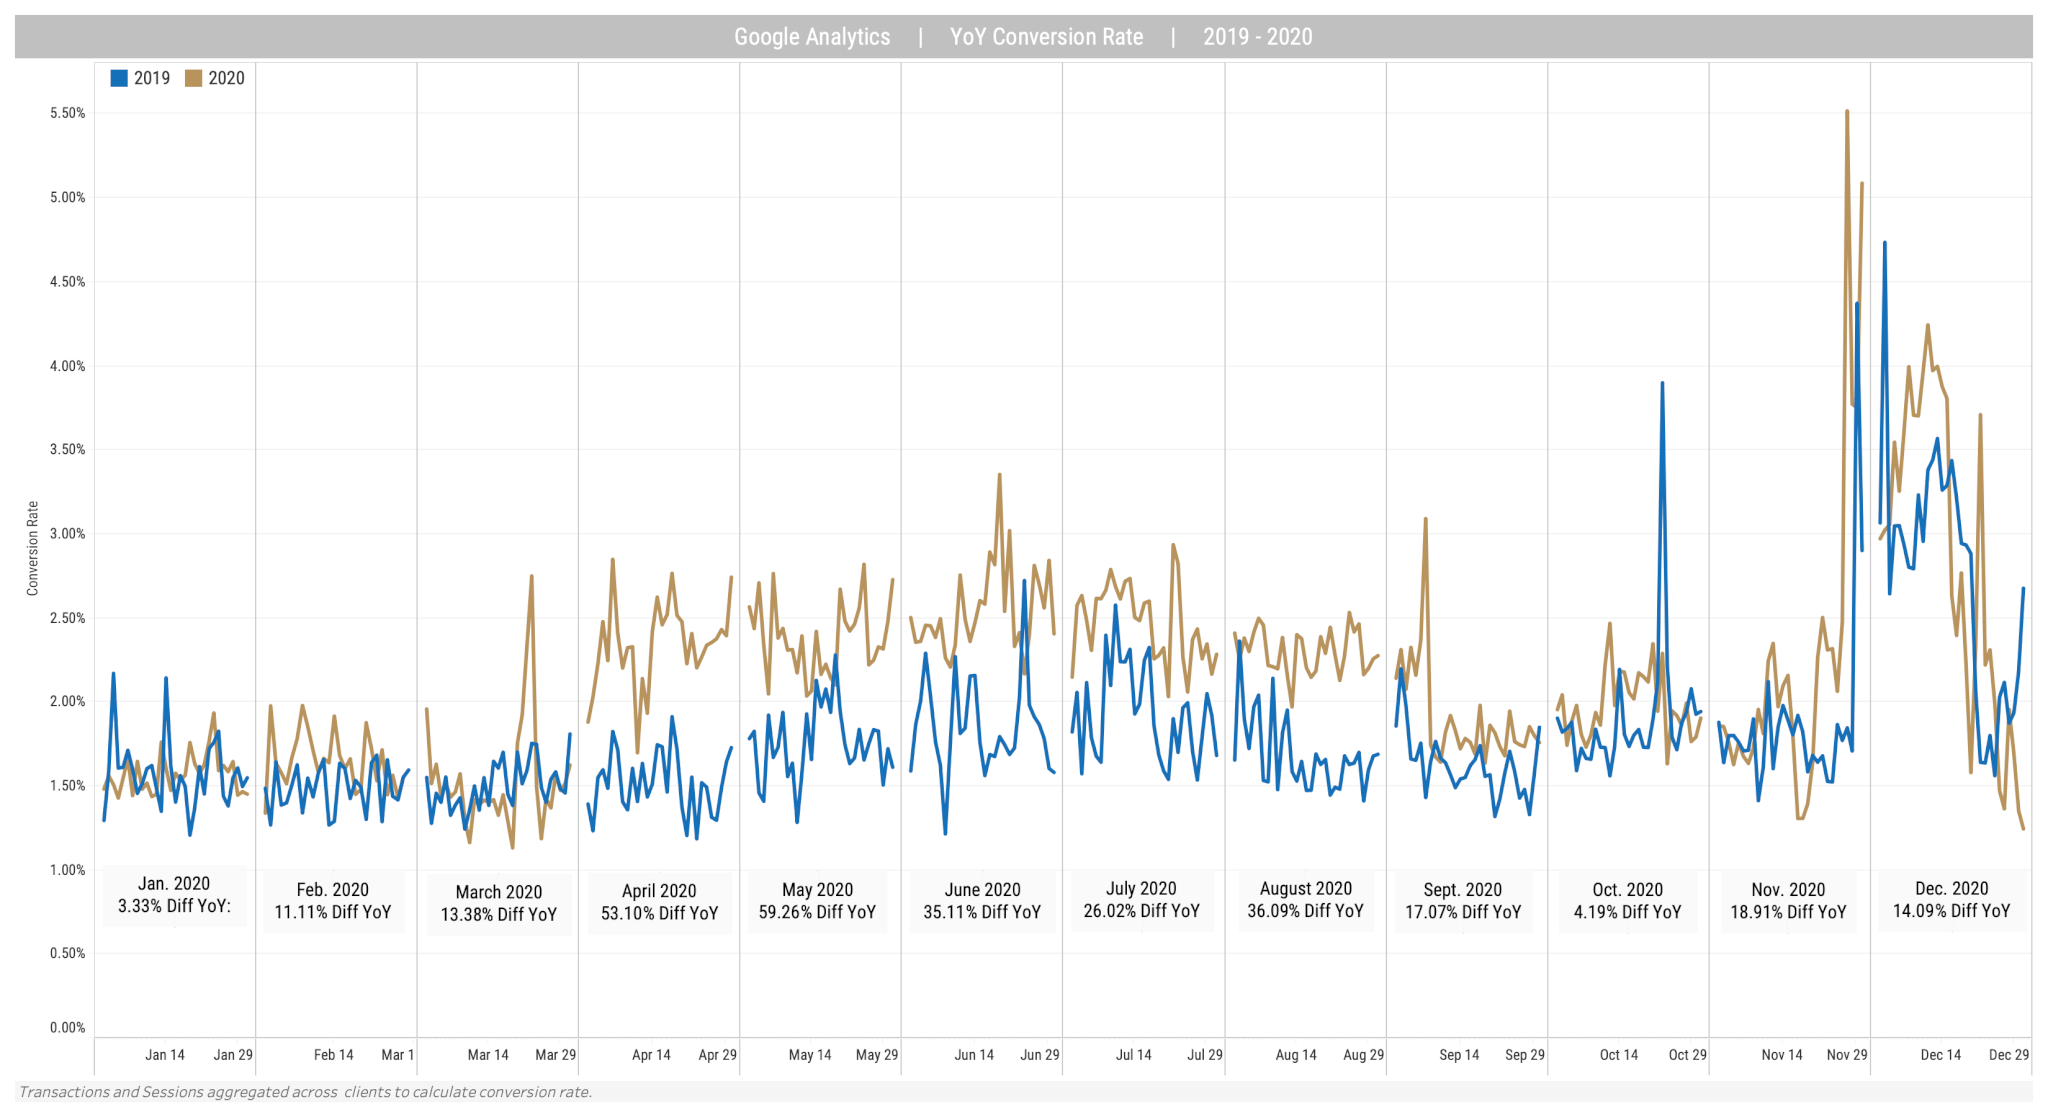2048x1117 pixels.
Task: Click the 4.50% y-axis label
Action: click(x=68, y=281)
